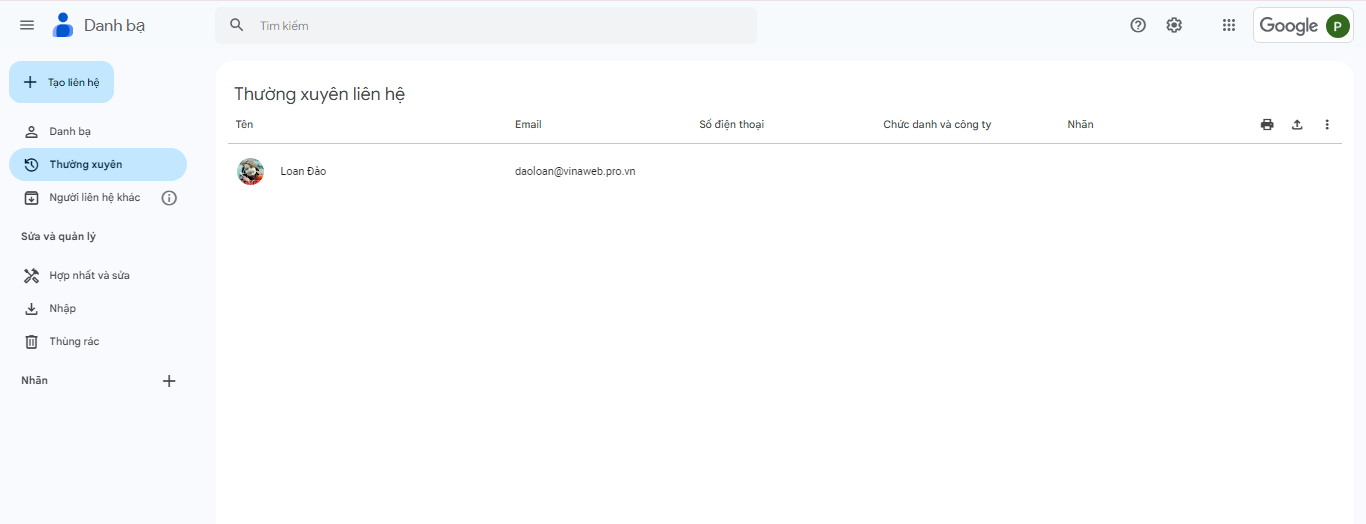This screenshot has width=1366, height=524.
Task: Click the Tạo liên hệ button
Action: pyautogui.click(x=61, y=82)
